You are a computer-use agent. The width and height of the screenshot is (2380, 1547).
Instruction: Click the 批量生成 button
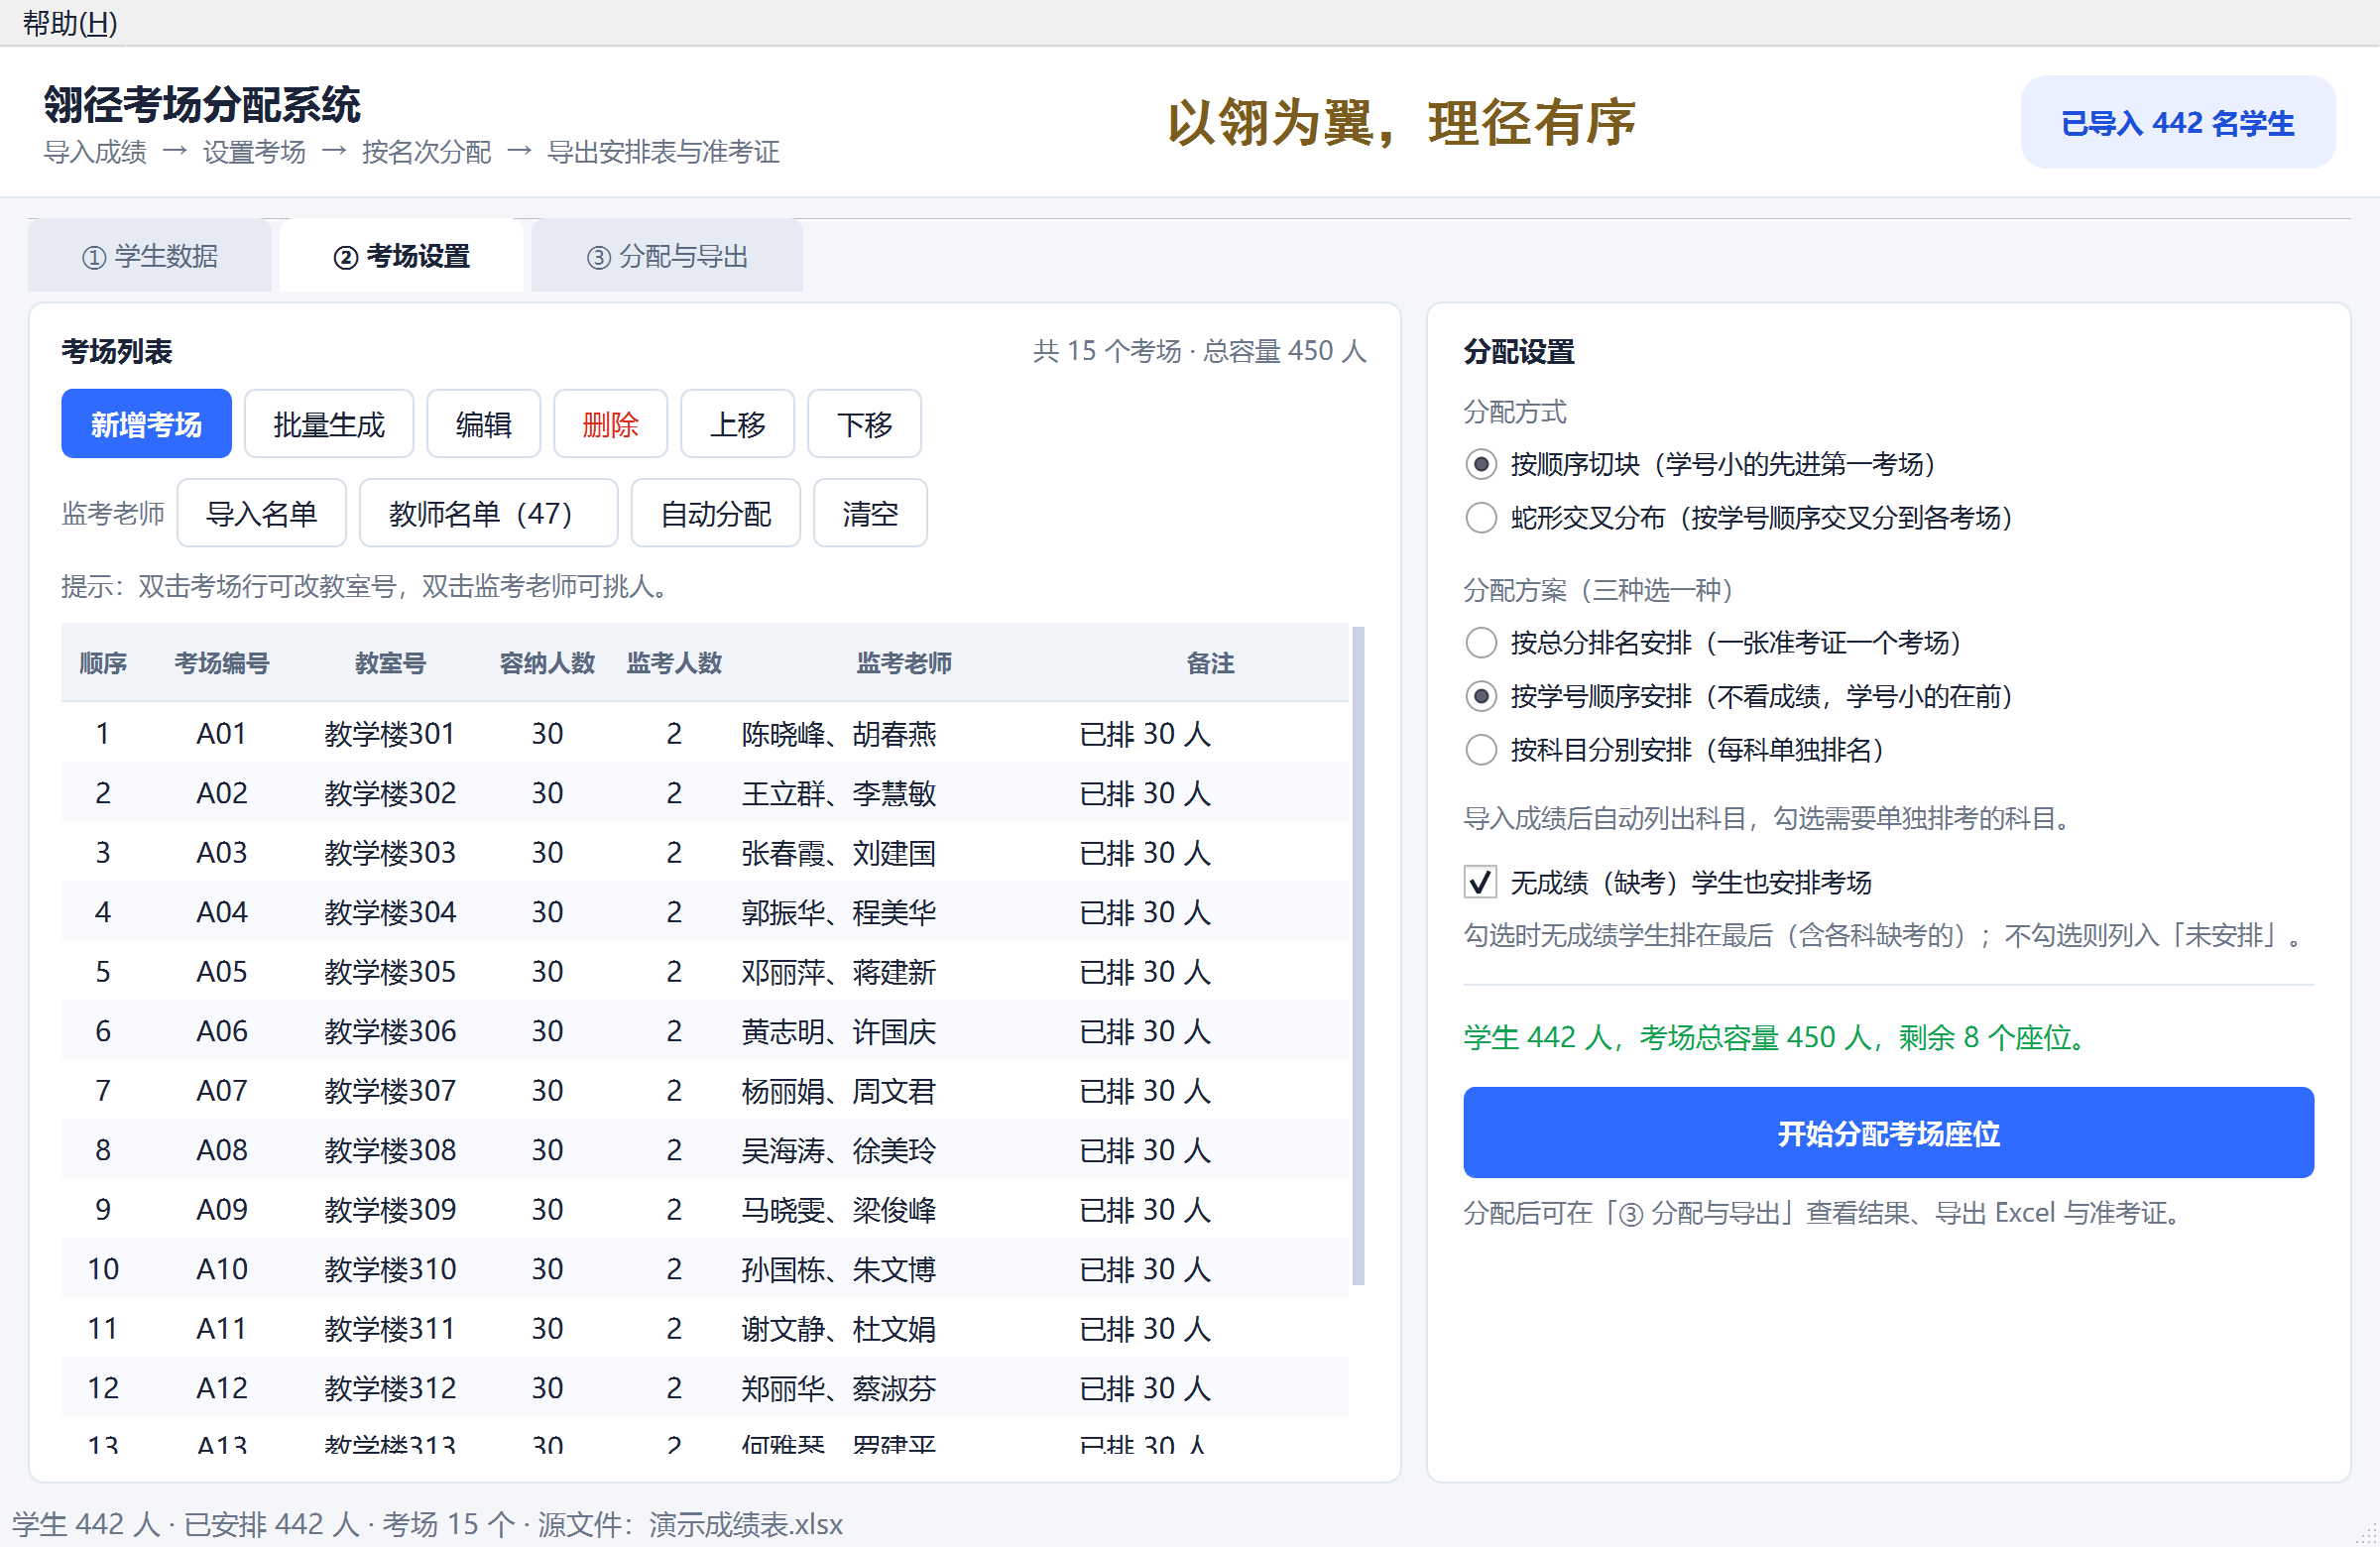pos(329,424)
